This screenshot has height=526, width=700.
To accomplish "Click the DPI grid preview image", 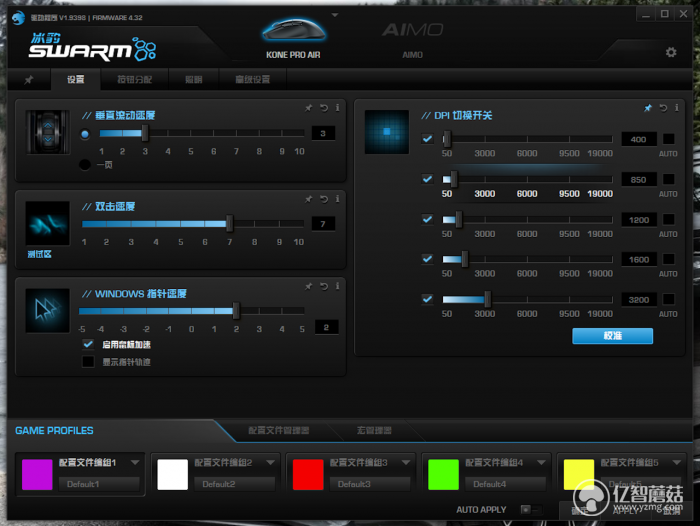I will (x=387, y=132).
